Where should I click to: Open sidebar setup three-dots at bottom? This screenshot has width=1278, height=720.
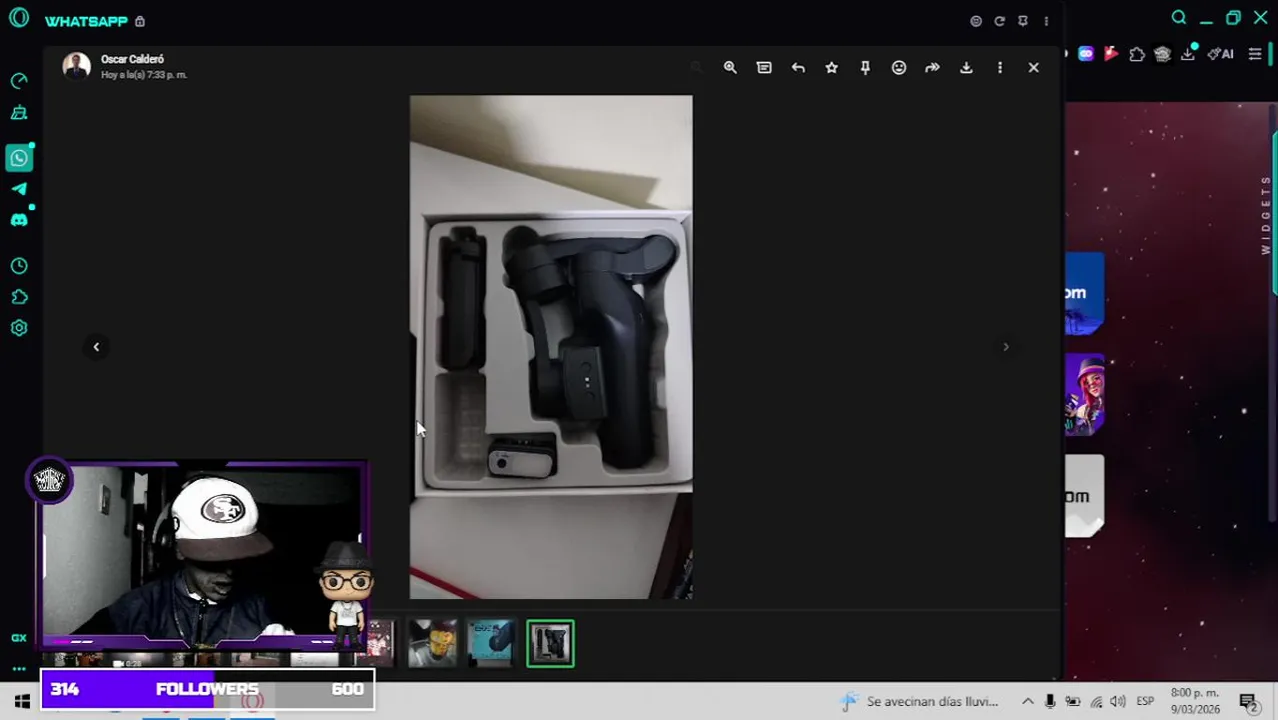tap(19, 669)
